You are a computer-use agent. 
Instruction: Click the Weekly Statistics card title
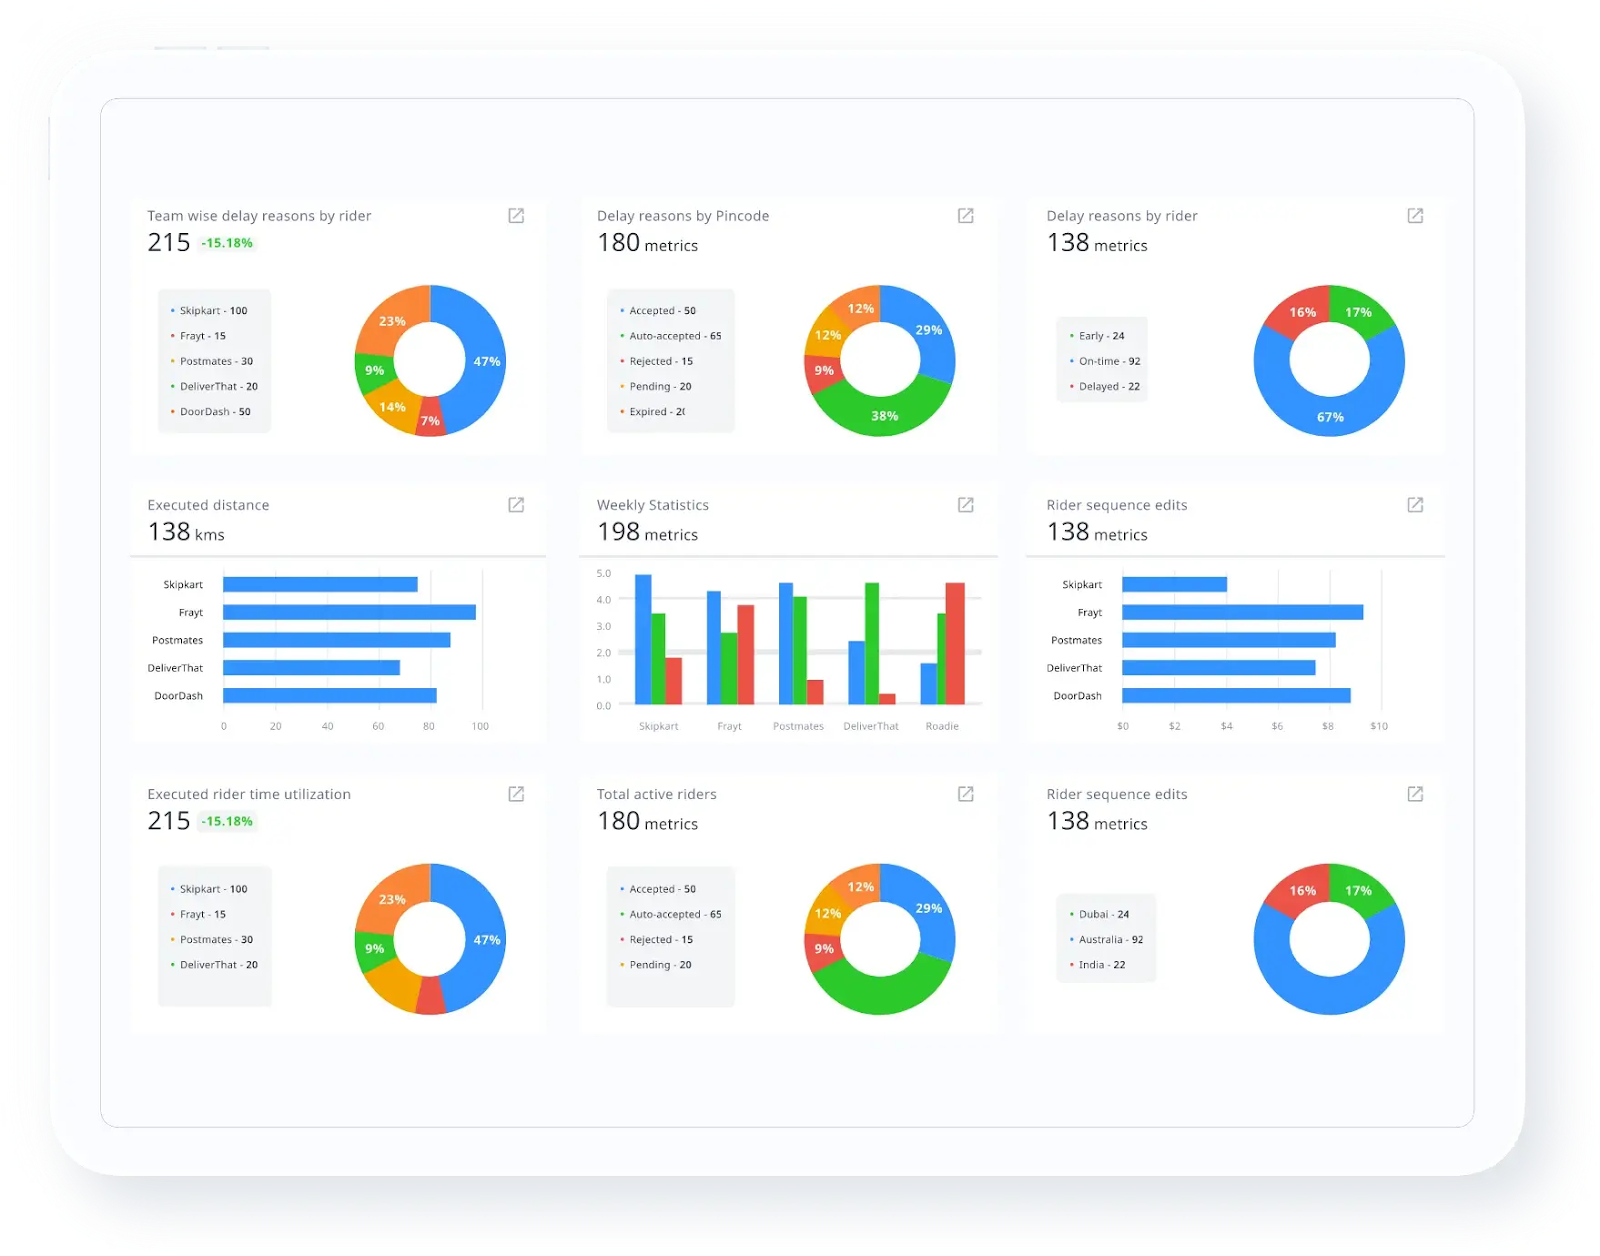[652, 505]
